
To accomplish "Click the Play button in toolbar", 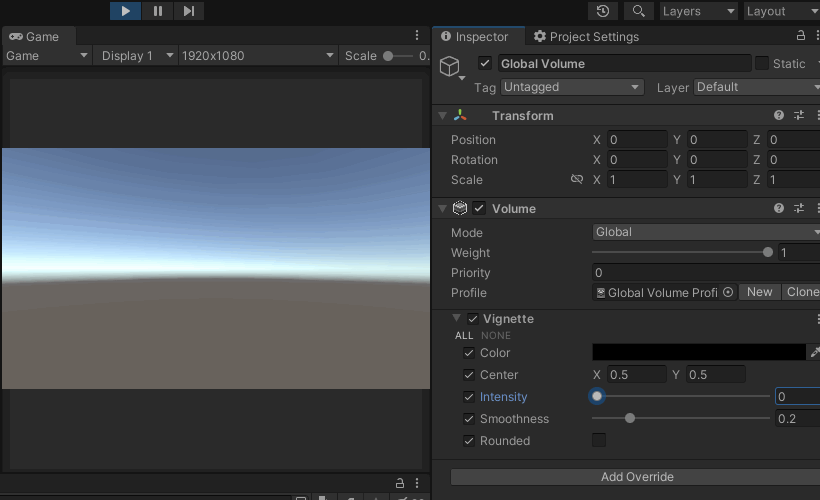I will click(x=125, y=11).
